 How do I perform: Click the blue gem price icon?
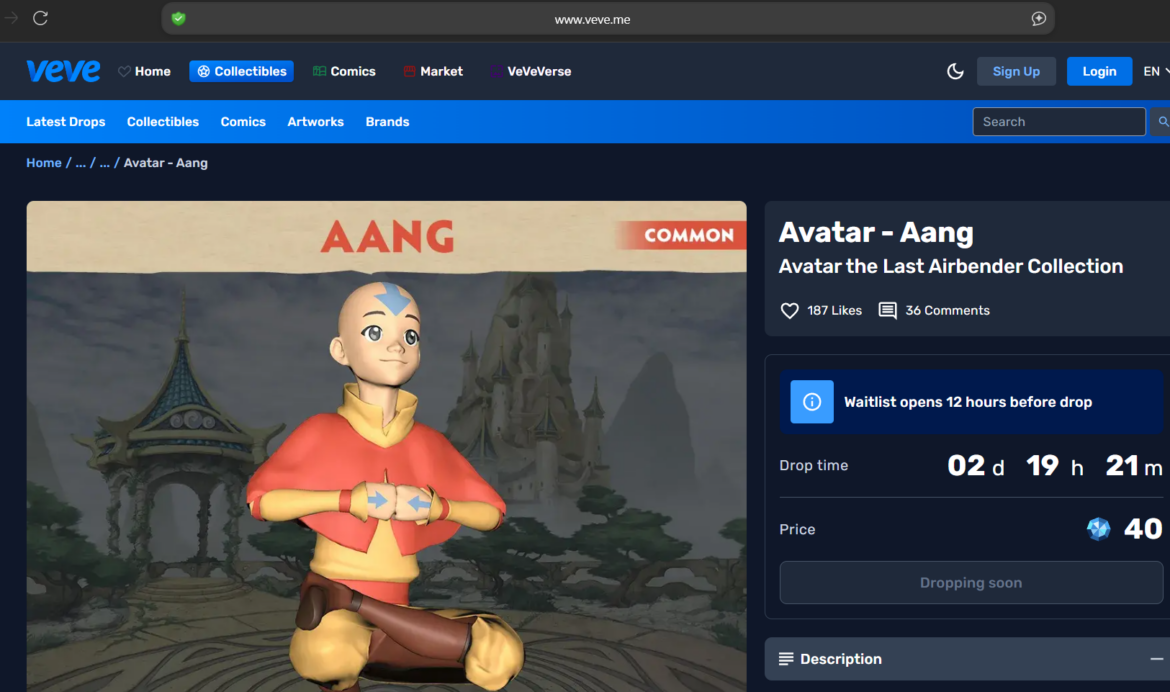[1098, 529]
